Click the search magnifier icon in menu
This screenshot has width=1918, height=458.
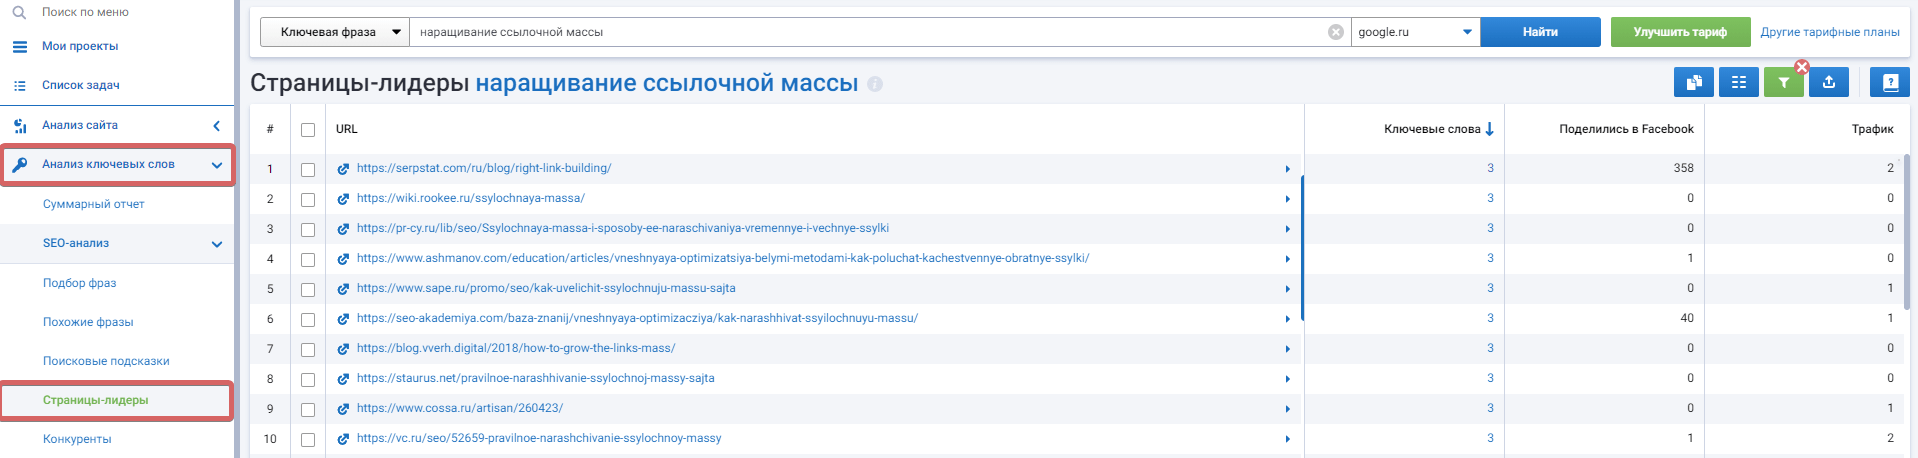coord(19,12)
